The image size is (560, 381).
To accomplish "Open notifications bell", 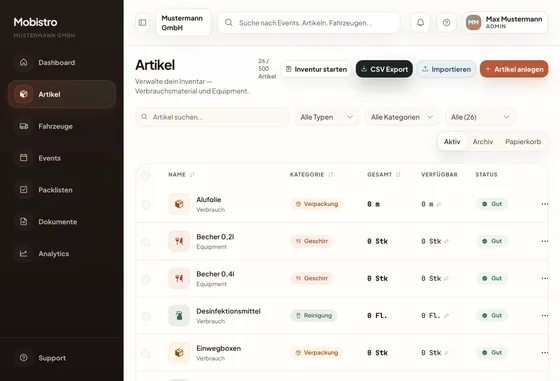I will pos(420,22).
